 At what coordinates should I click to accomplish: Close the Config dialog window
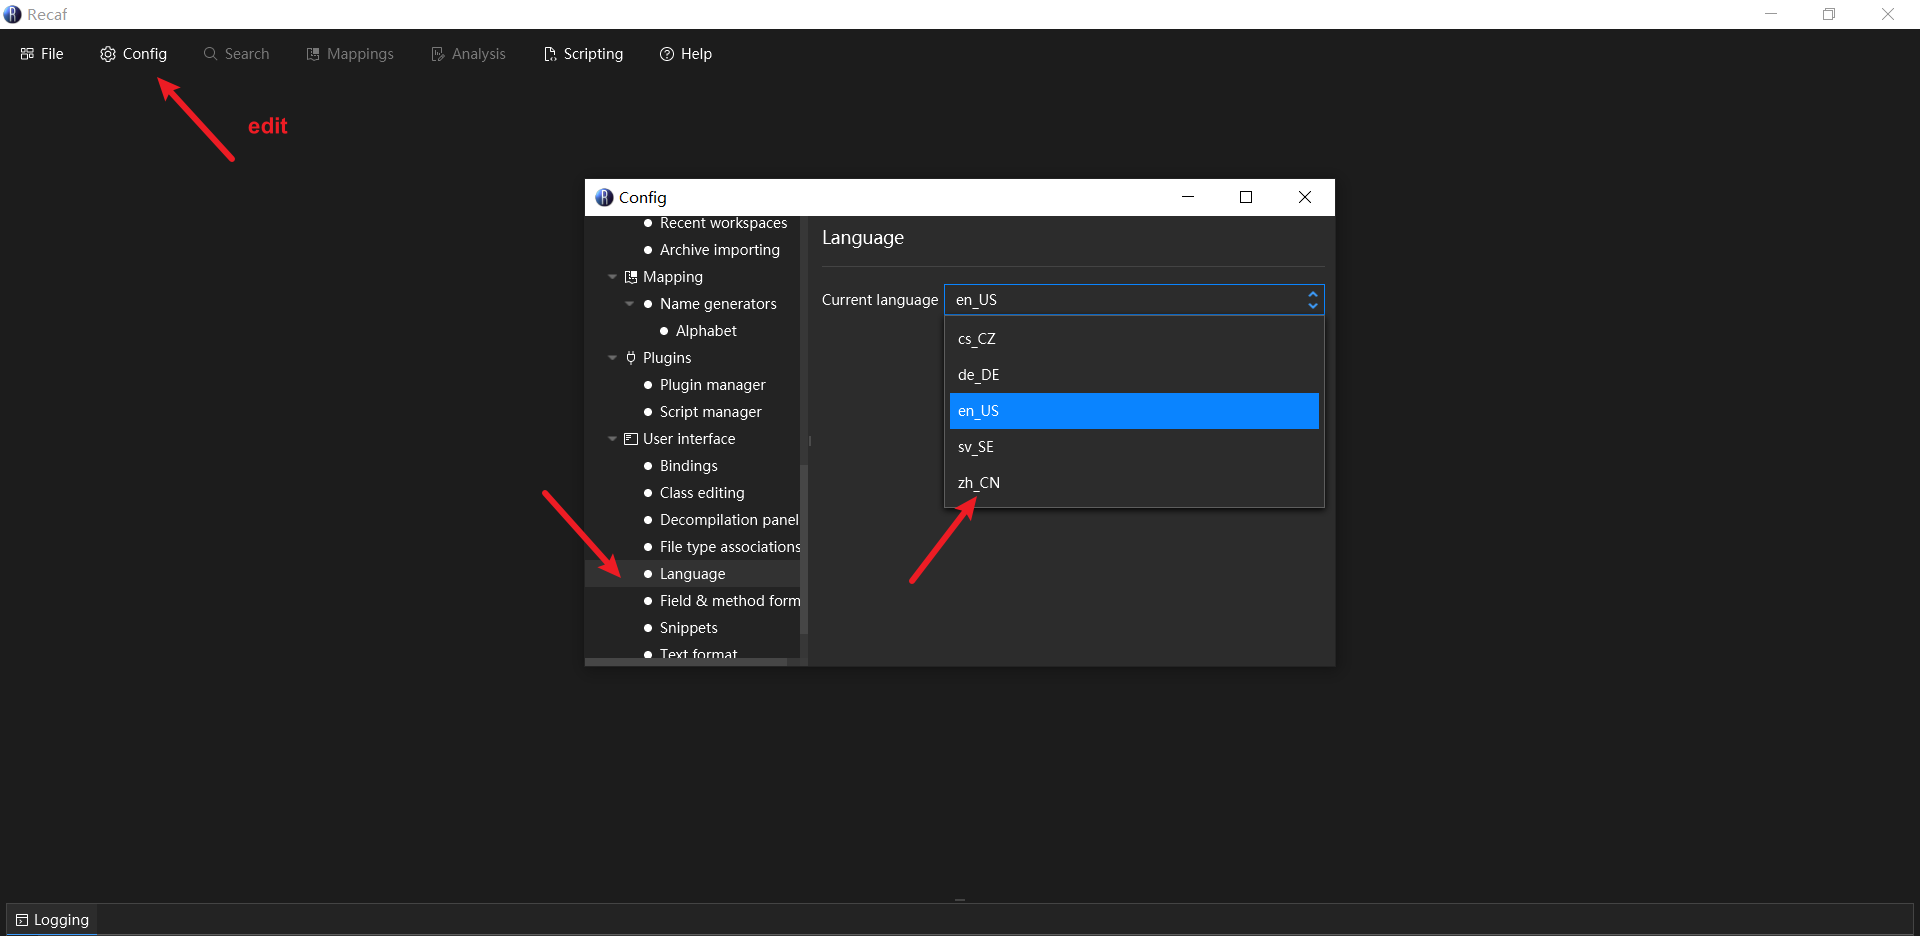point(1304,197)
